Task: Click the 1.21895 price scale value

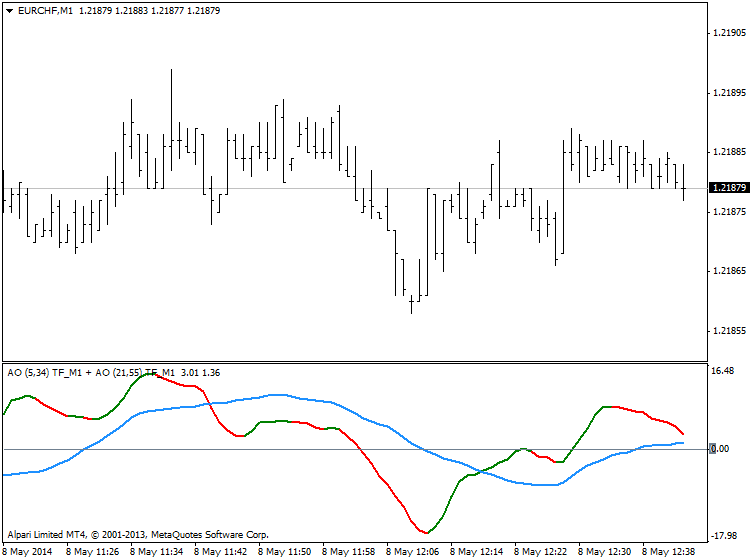Action: [727, 93]
